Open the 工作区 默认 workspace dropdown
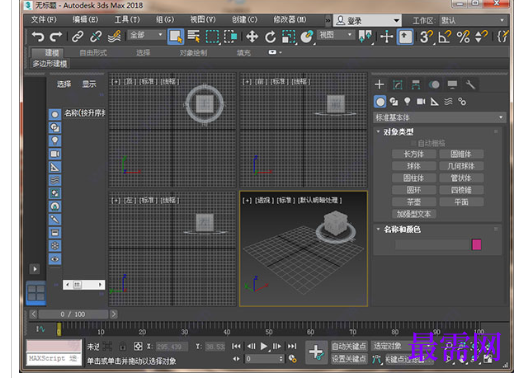 [x=473, y=21]
